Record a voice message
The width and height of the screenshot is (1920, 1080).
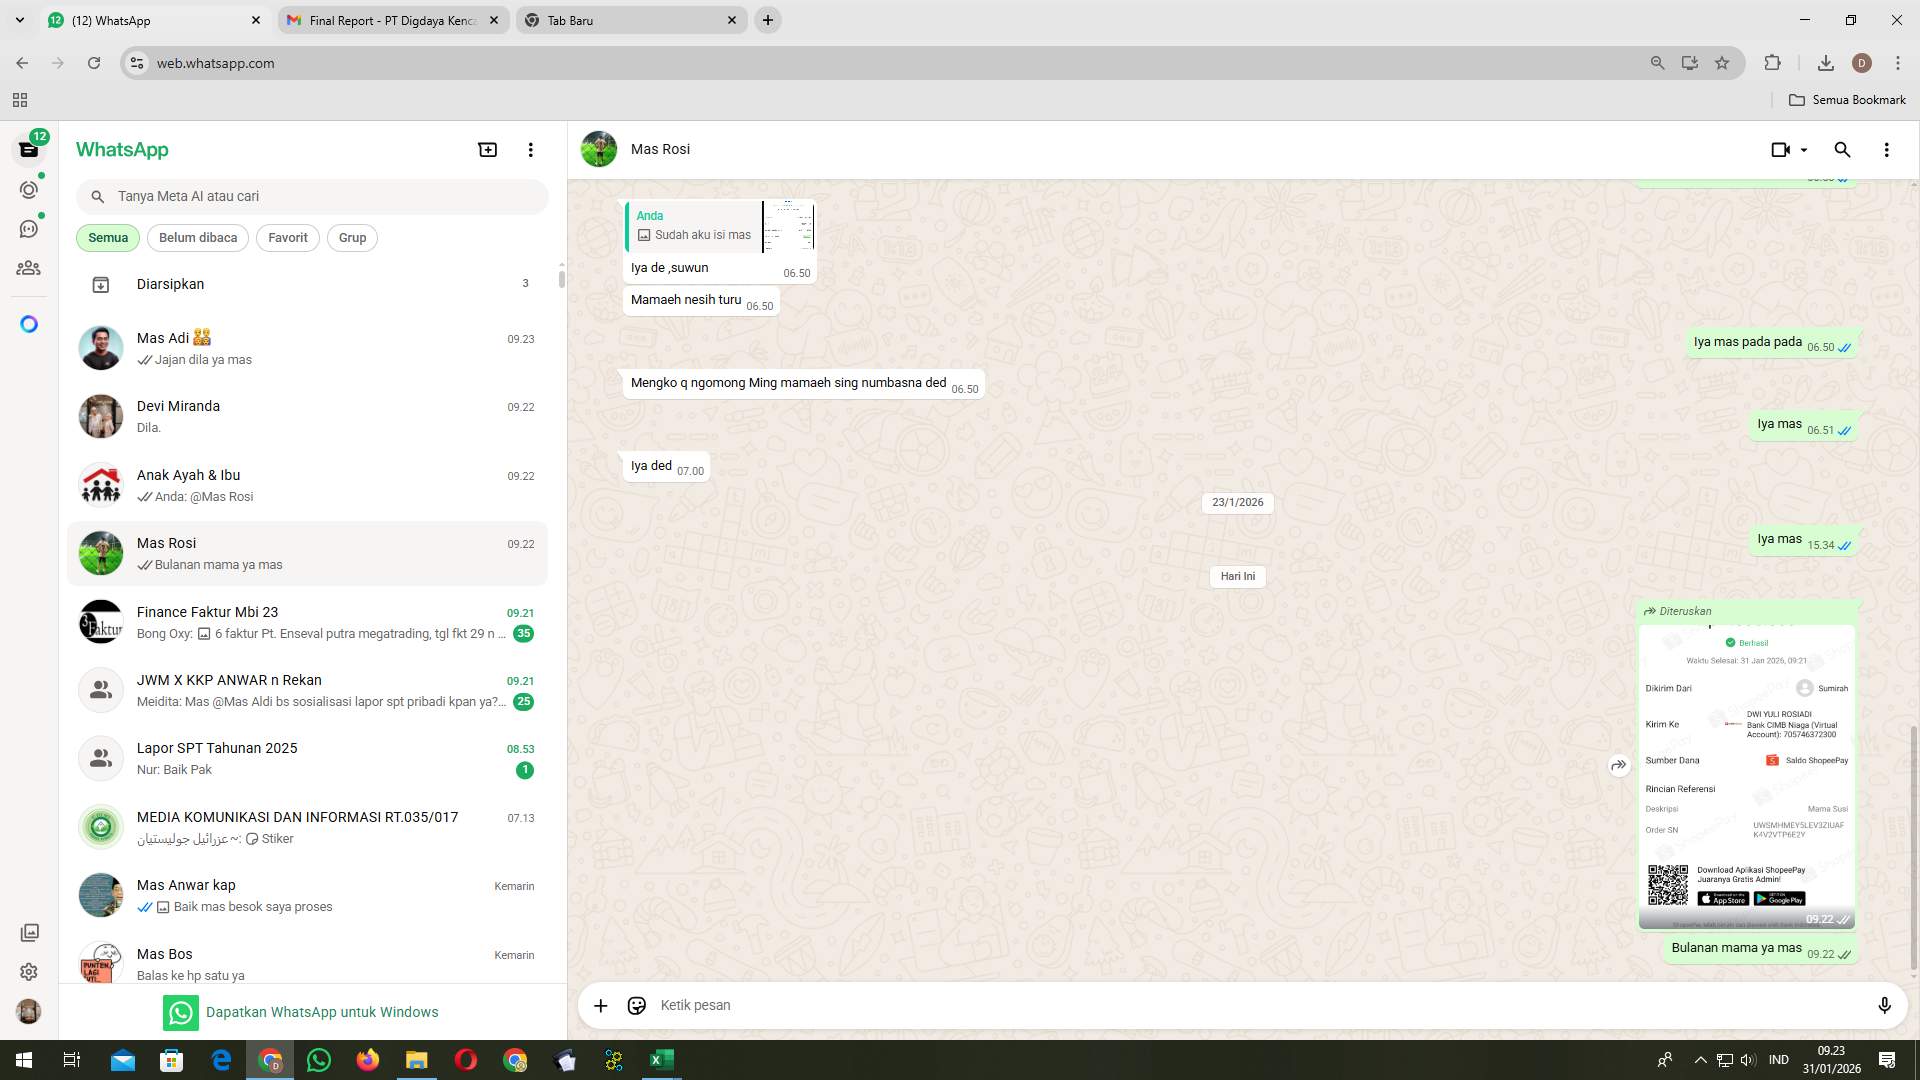(x=1885, y=1005)
